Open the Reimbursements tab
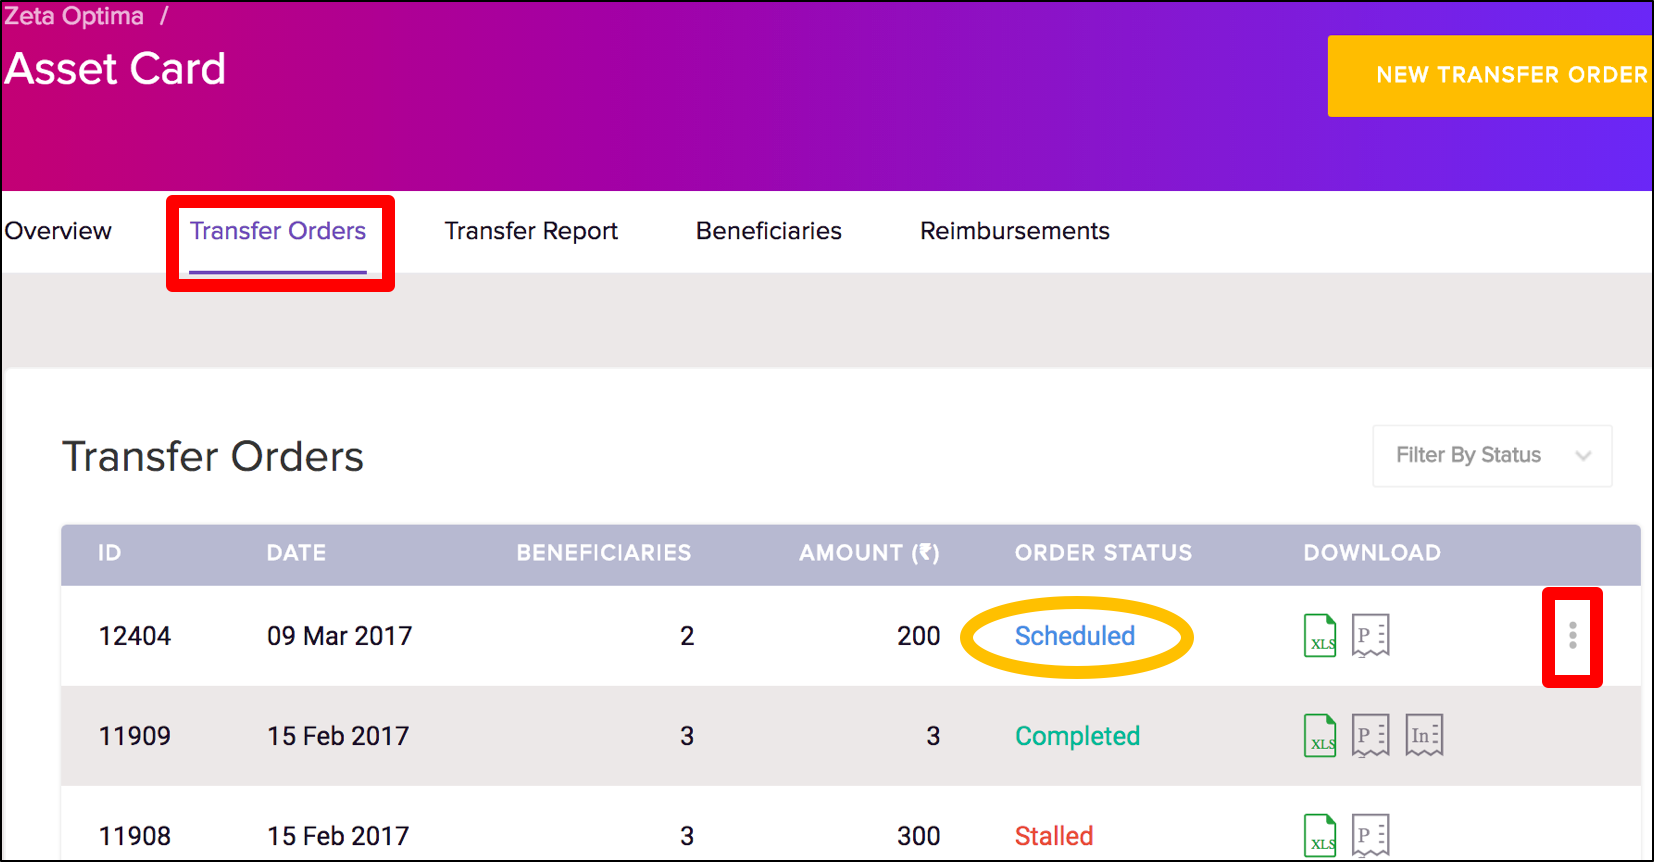Screen dimensions: 1654x862 pyautogui.click(x=1014, y=231)
